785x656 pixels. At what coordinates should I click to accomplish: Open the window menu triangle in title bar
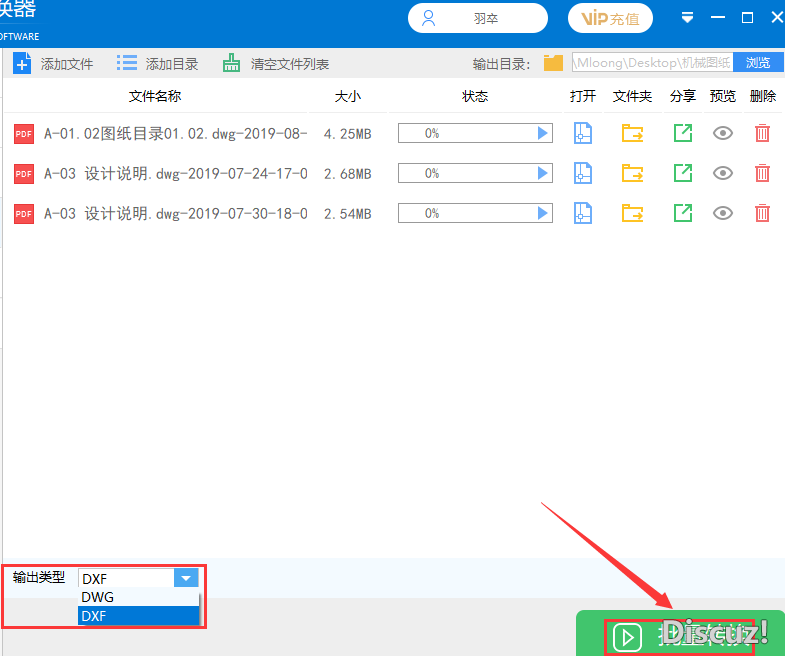[x=687, y=18]
